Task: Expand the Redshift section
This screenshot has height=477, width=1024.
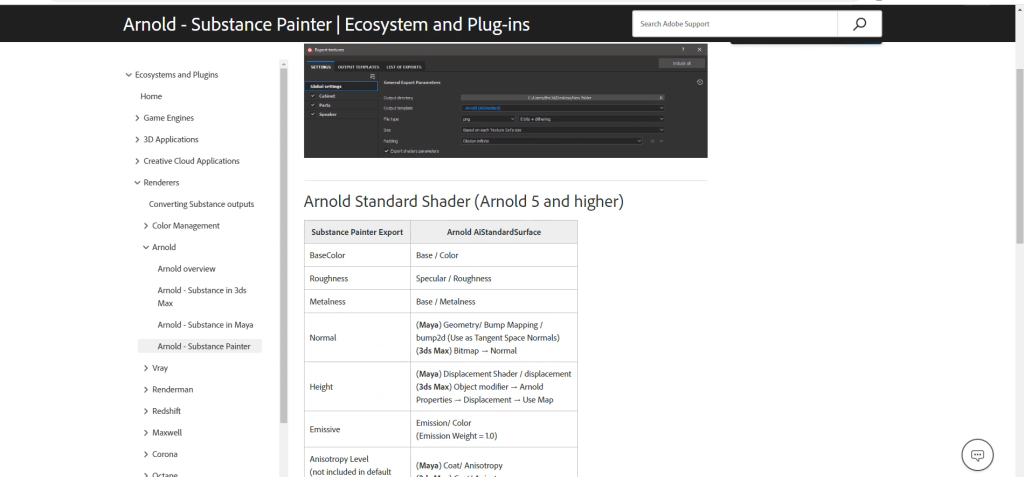Action: tap(146, 412)
